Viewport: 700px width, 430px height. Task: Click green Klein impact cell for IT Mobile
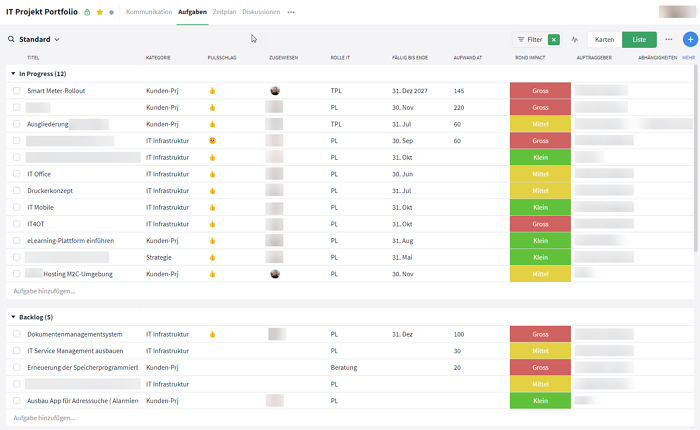pos(540,207)
